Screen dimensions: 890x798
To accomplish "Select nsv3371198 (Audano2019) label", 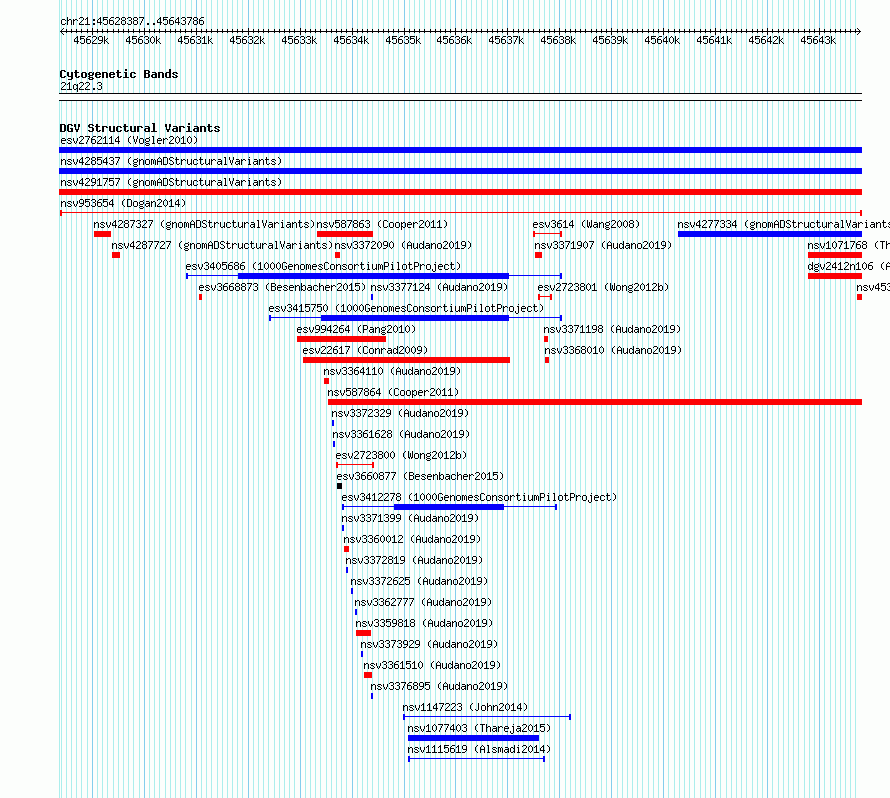I will point(612,329).
